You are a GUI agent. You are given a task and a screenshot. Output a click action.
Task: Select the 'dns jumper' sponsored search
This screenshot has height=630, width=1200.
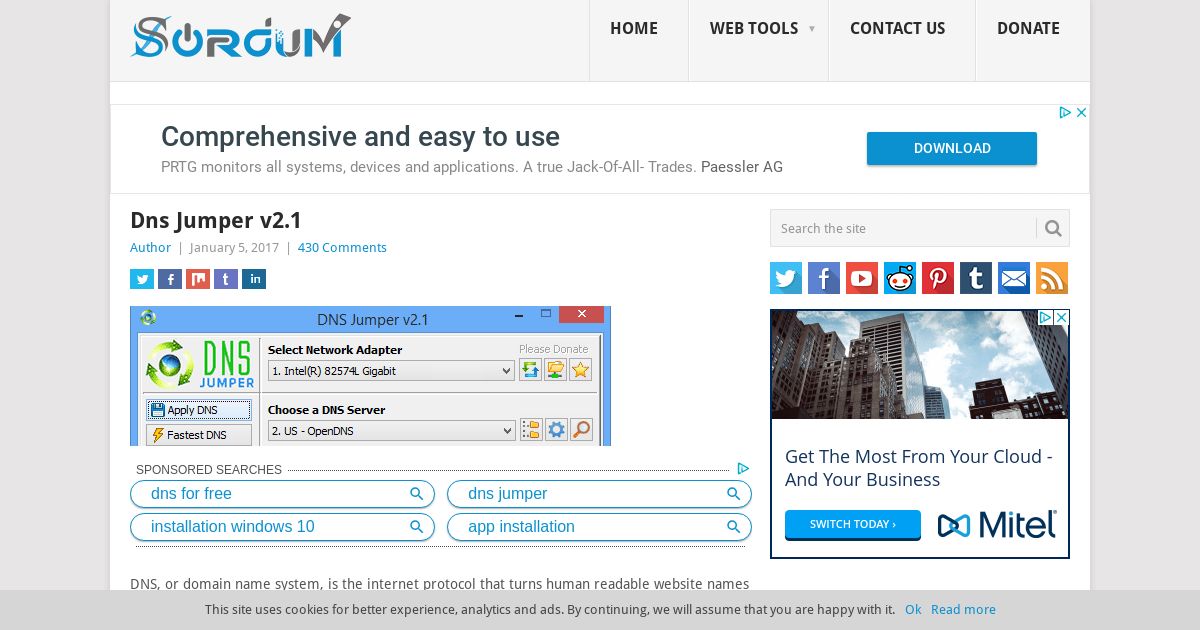599,494
